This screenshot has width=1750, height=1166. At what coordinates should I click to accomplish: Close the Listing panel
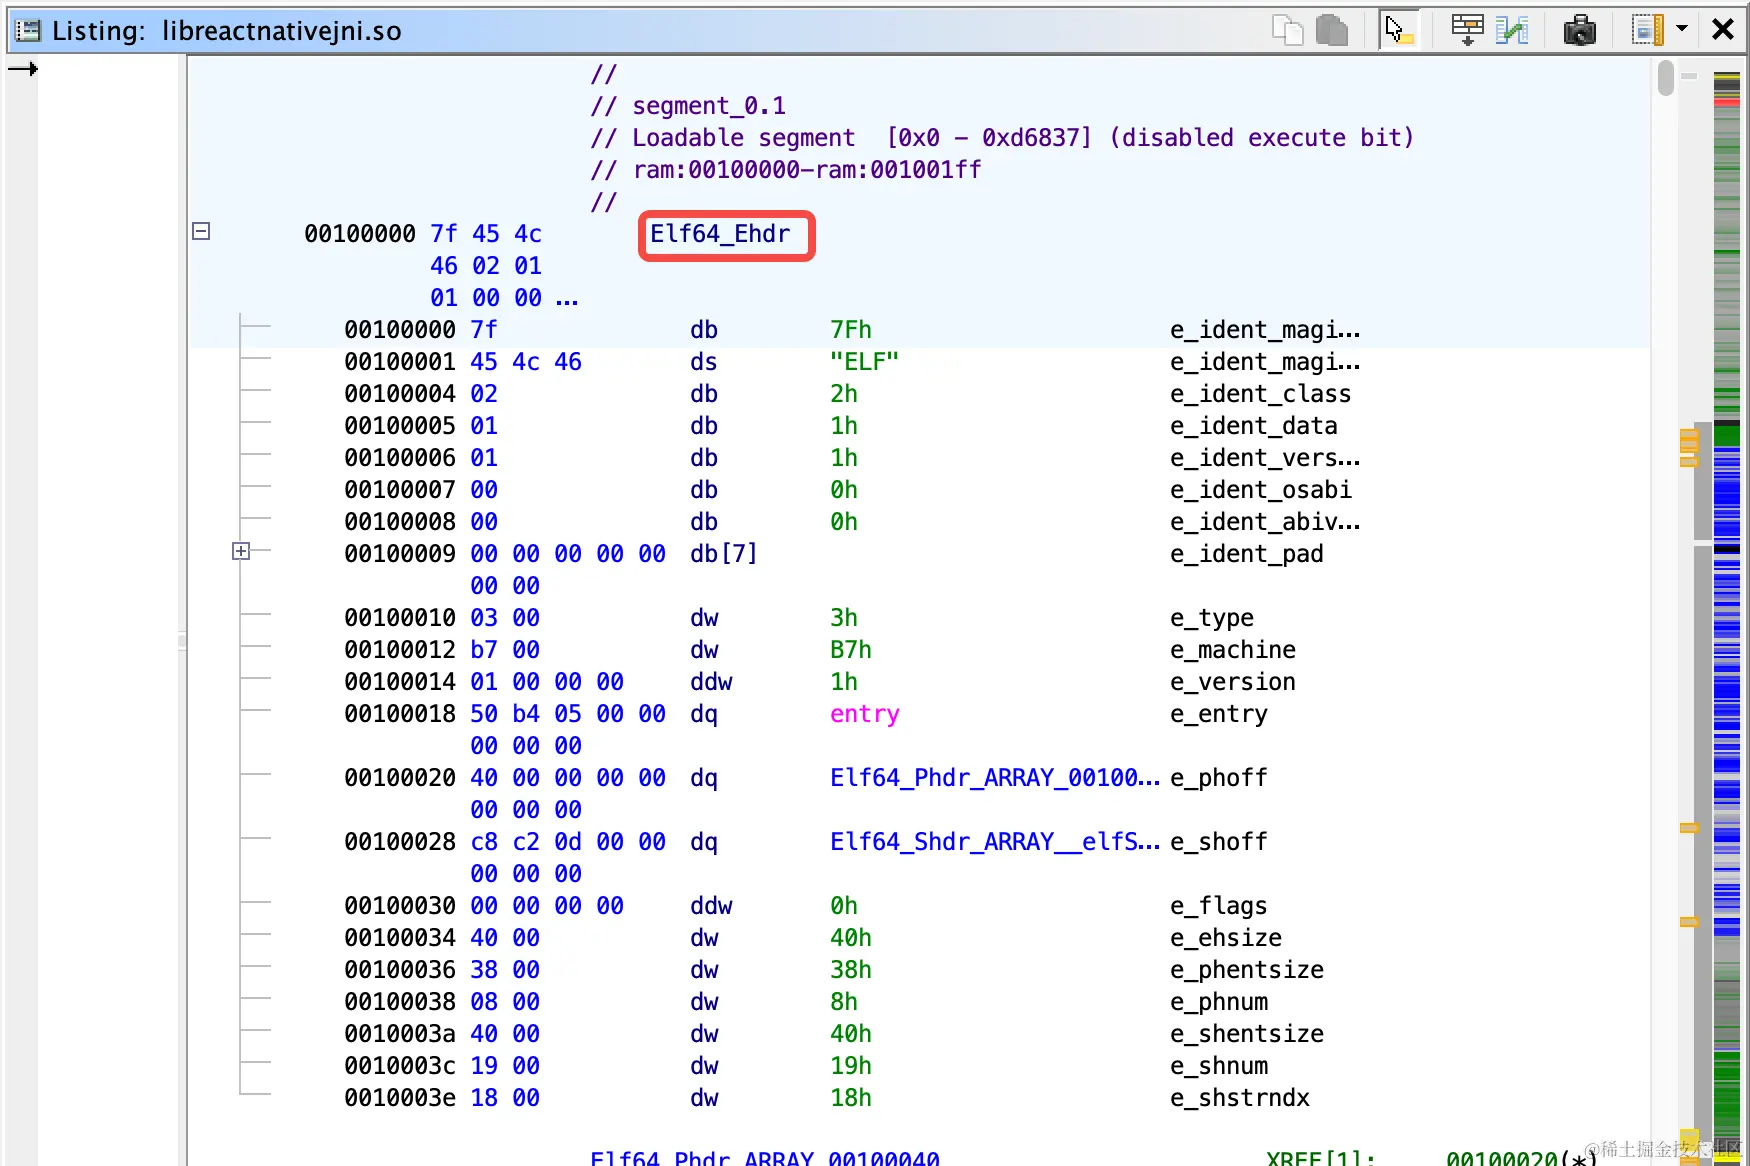[1722, 30]
